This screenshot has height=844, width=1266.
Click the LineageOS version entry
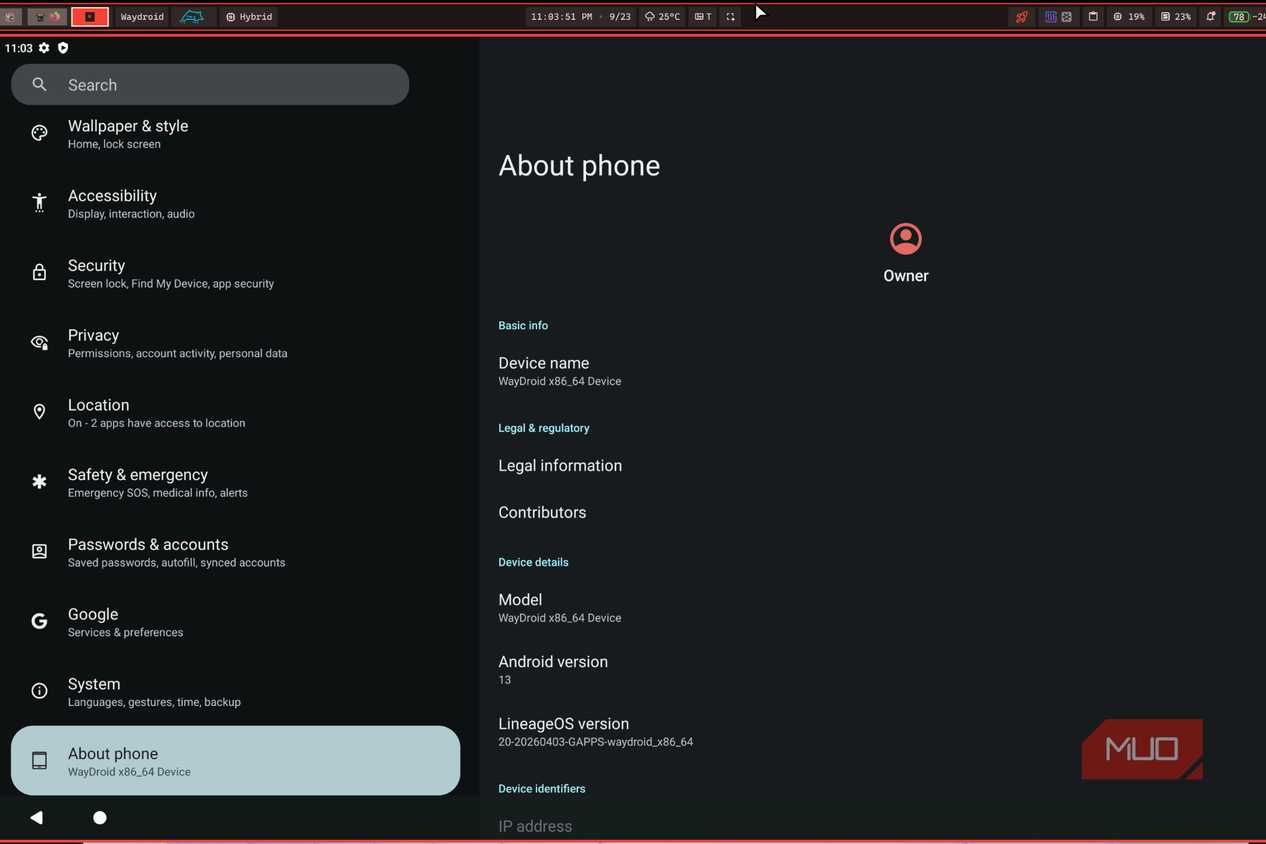click(x=872, y=732)
